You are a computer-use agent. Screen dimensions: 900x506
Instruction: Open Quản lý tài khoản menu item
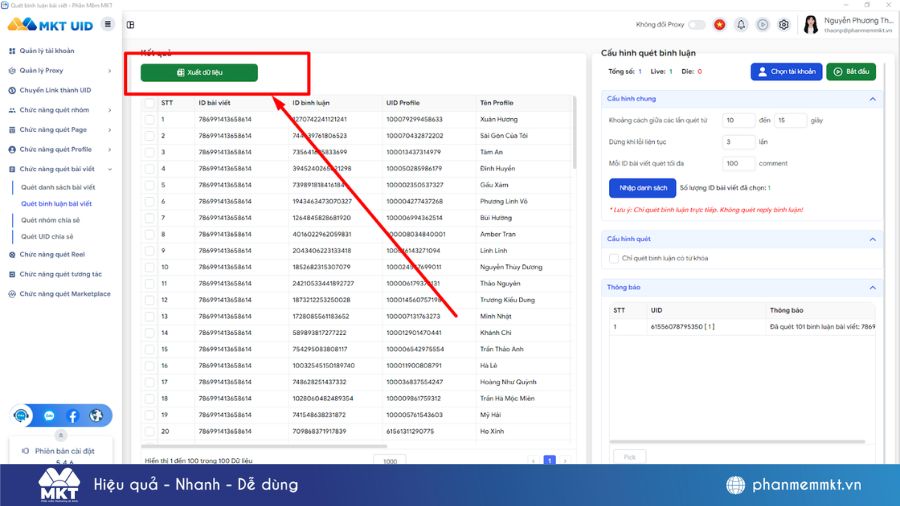[47, 51]
